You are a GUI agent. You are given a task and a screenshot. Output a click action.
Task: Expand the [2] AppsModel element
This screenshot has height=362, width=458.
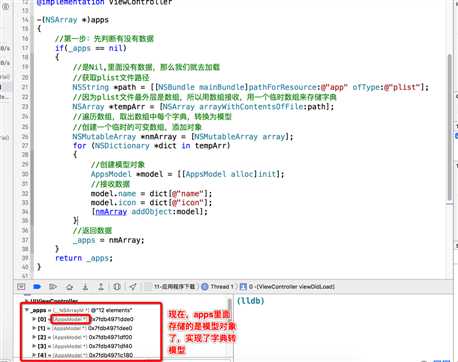(34, 337)
